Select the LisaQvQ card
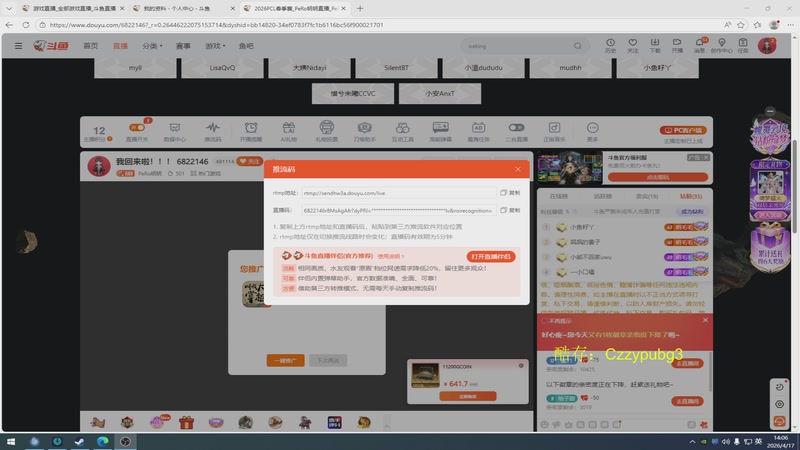The width and height of the screenshot is (800, 450). click(x=222, y=67)
